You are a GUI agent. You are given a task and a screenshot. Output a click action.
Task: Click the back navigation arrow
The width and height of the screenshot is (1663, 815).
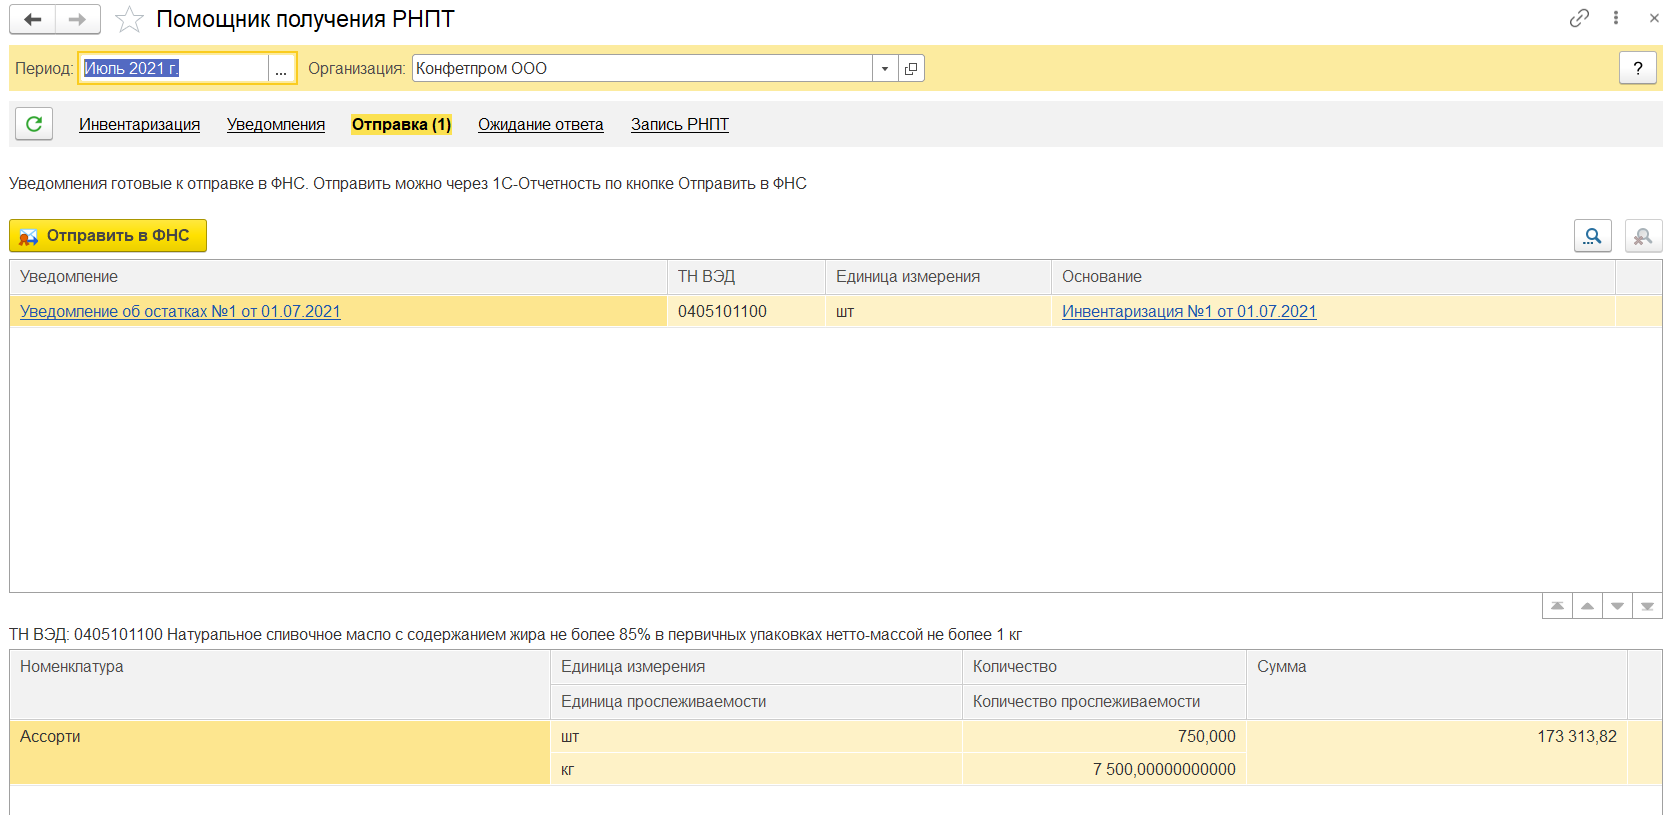point(32,19)
